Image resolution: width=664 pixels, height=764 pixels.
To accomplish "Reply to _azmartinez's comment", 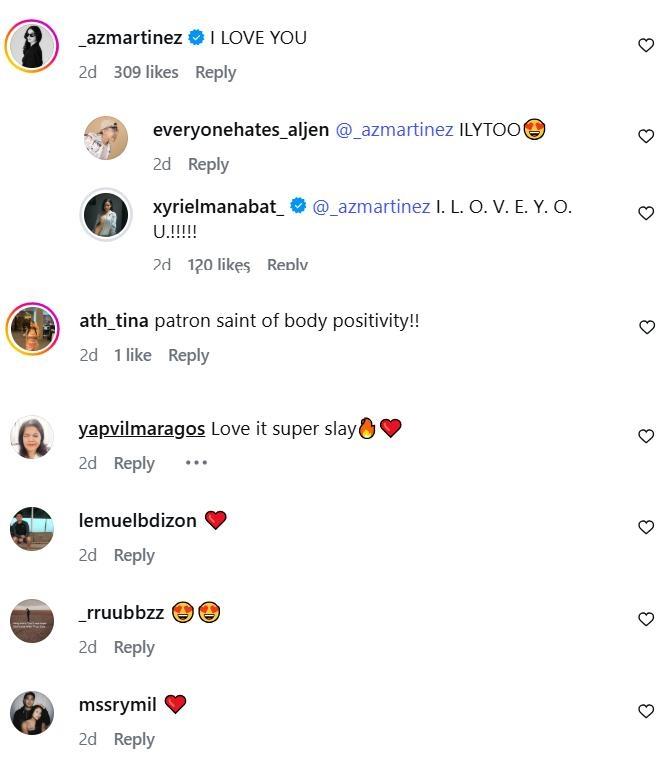I will tap(215, 72).
